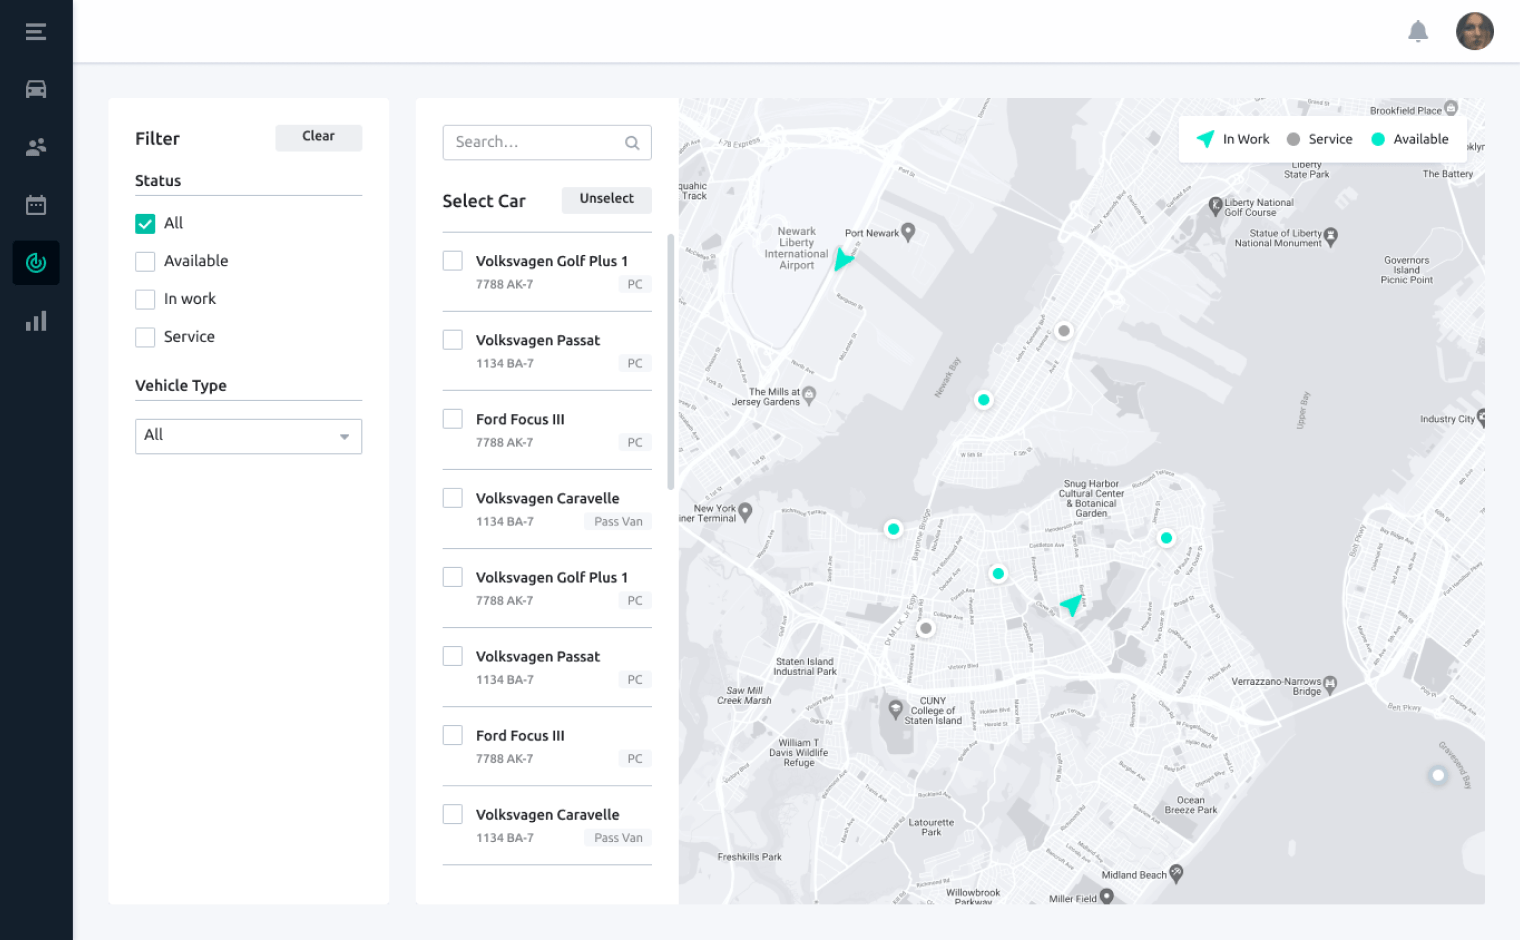Open the calendar icon in sidebar
Viewport: 1520px width, 940px height.
coord(36,204)
